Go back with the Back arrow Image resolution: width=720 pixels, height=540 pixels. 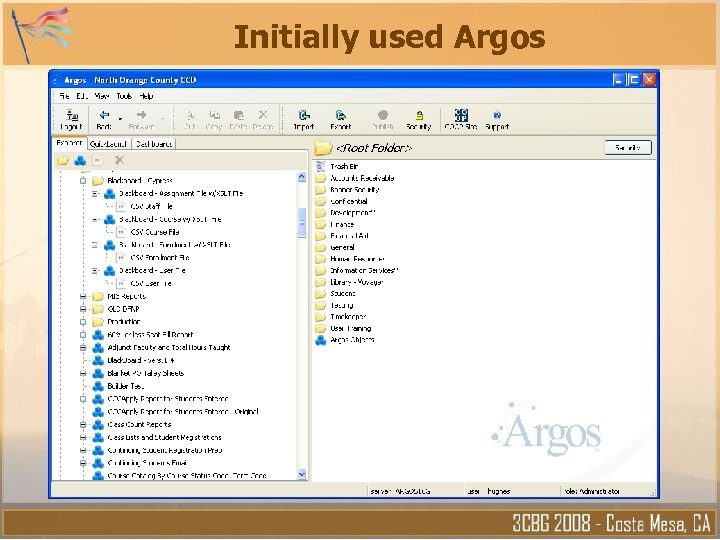click(104, 115)
